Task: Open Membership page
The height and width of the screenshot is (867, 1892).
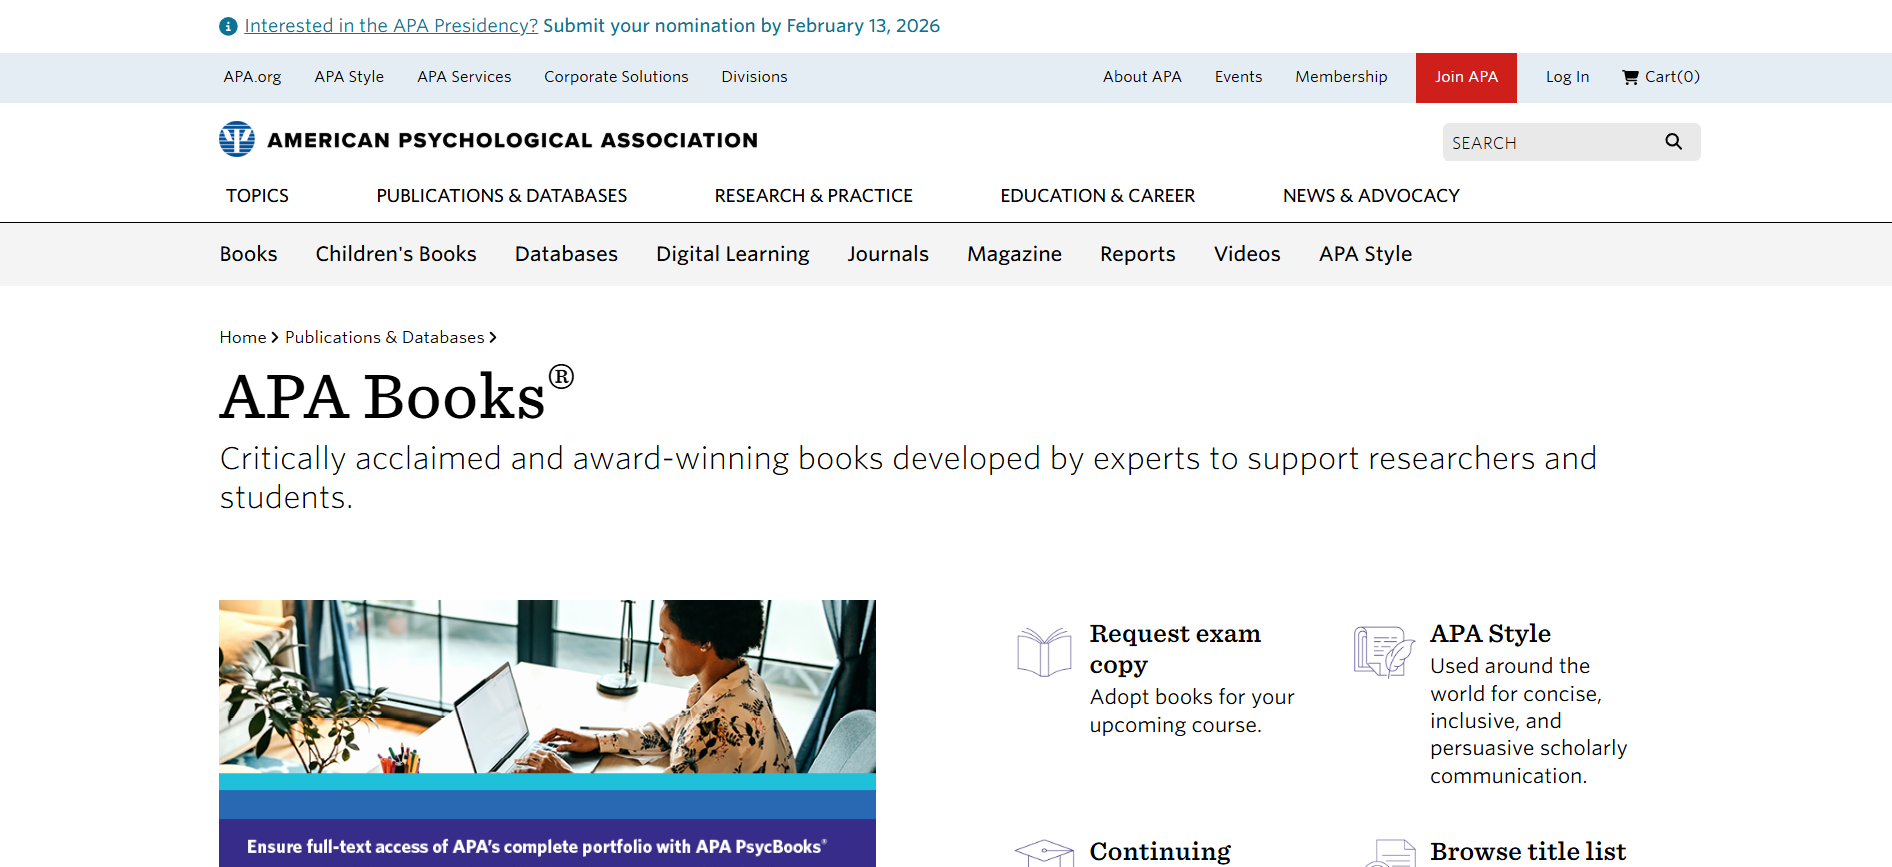Action: tap(1341, 77)
